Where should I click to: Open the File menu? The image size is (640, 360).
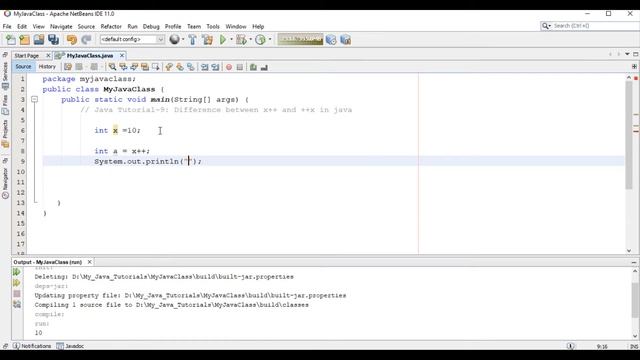[x=7, y=27]
